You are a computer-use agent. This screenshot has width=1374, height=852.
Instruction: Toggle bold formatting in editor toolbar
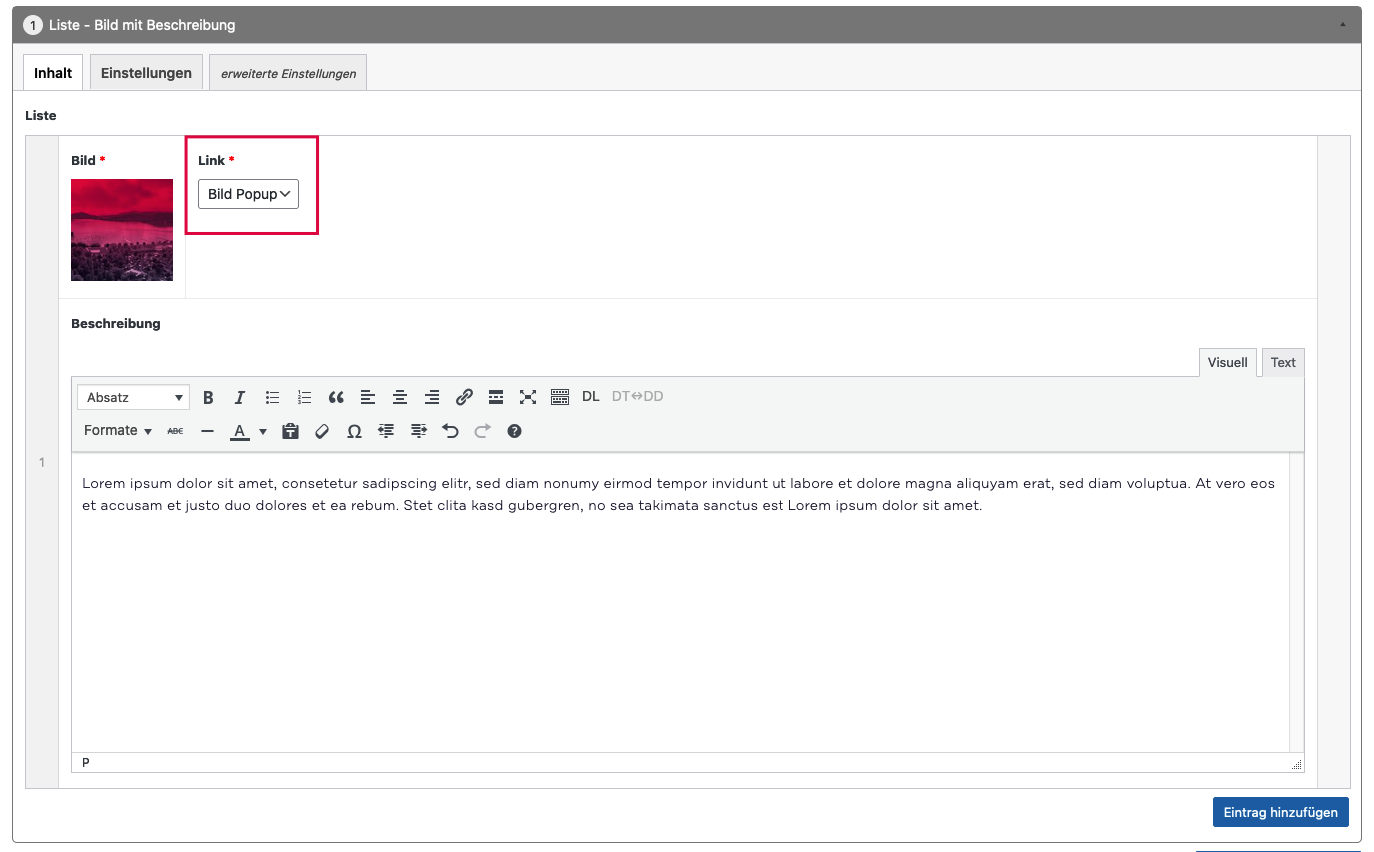[x=208, y=397]
